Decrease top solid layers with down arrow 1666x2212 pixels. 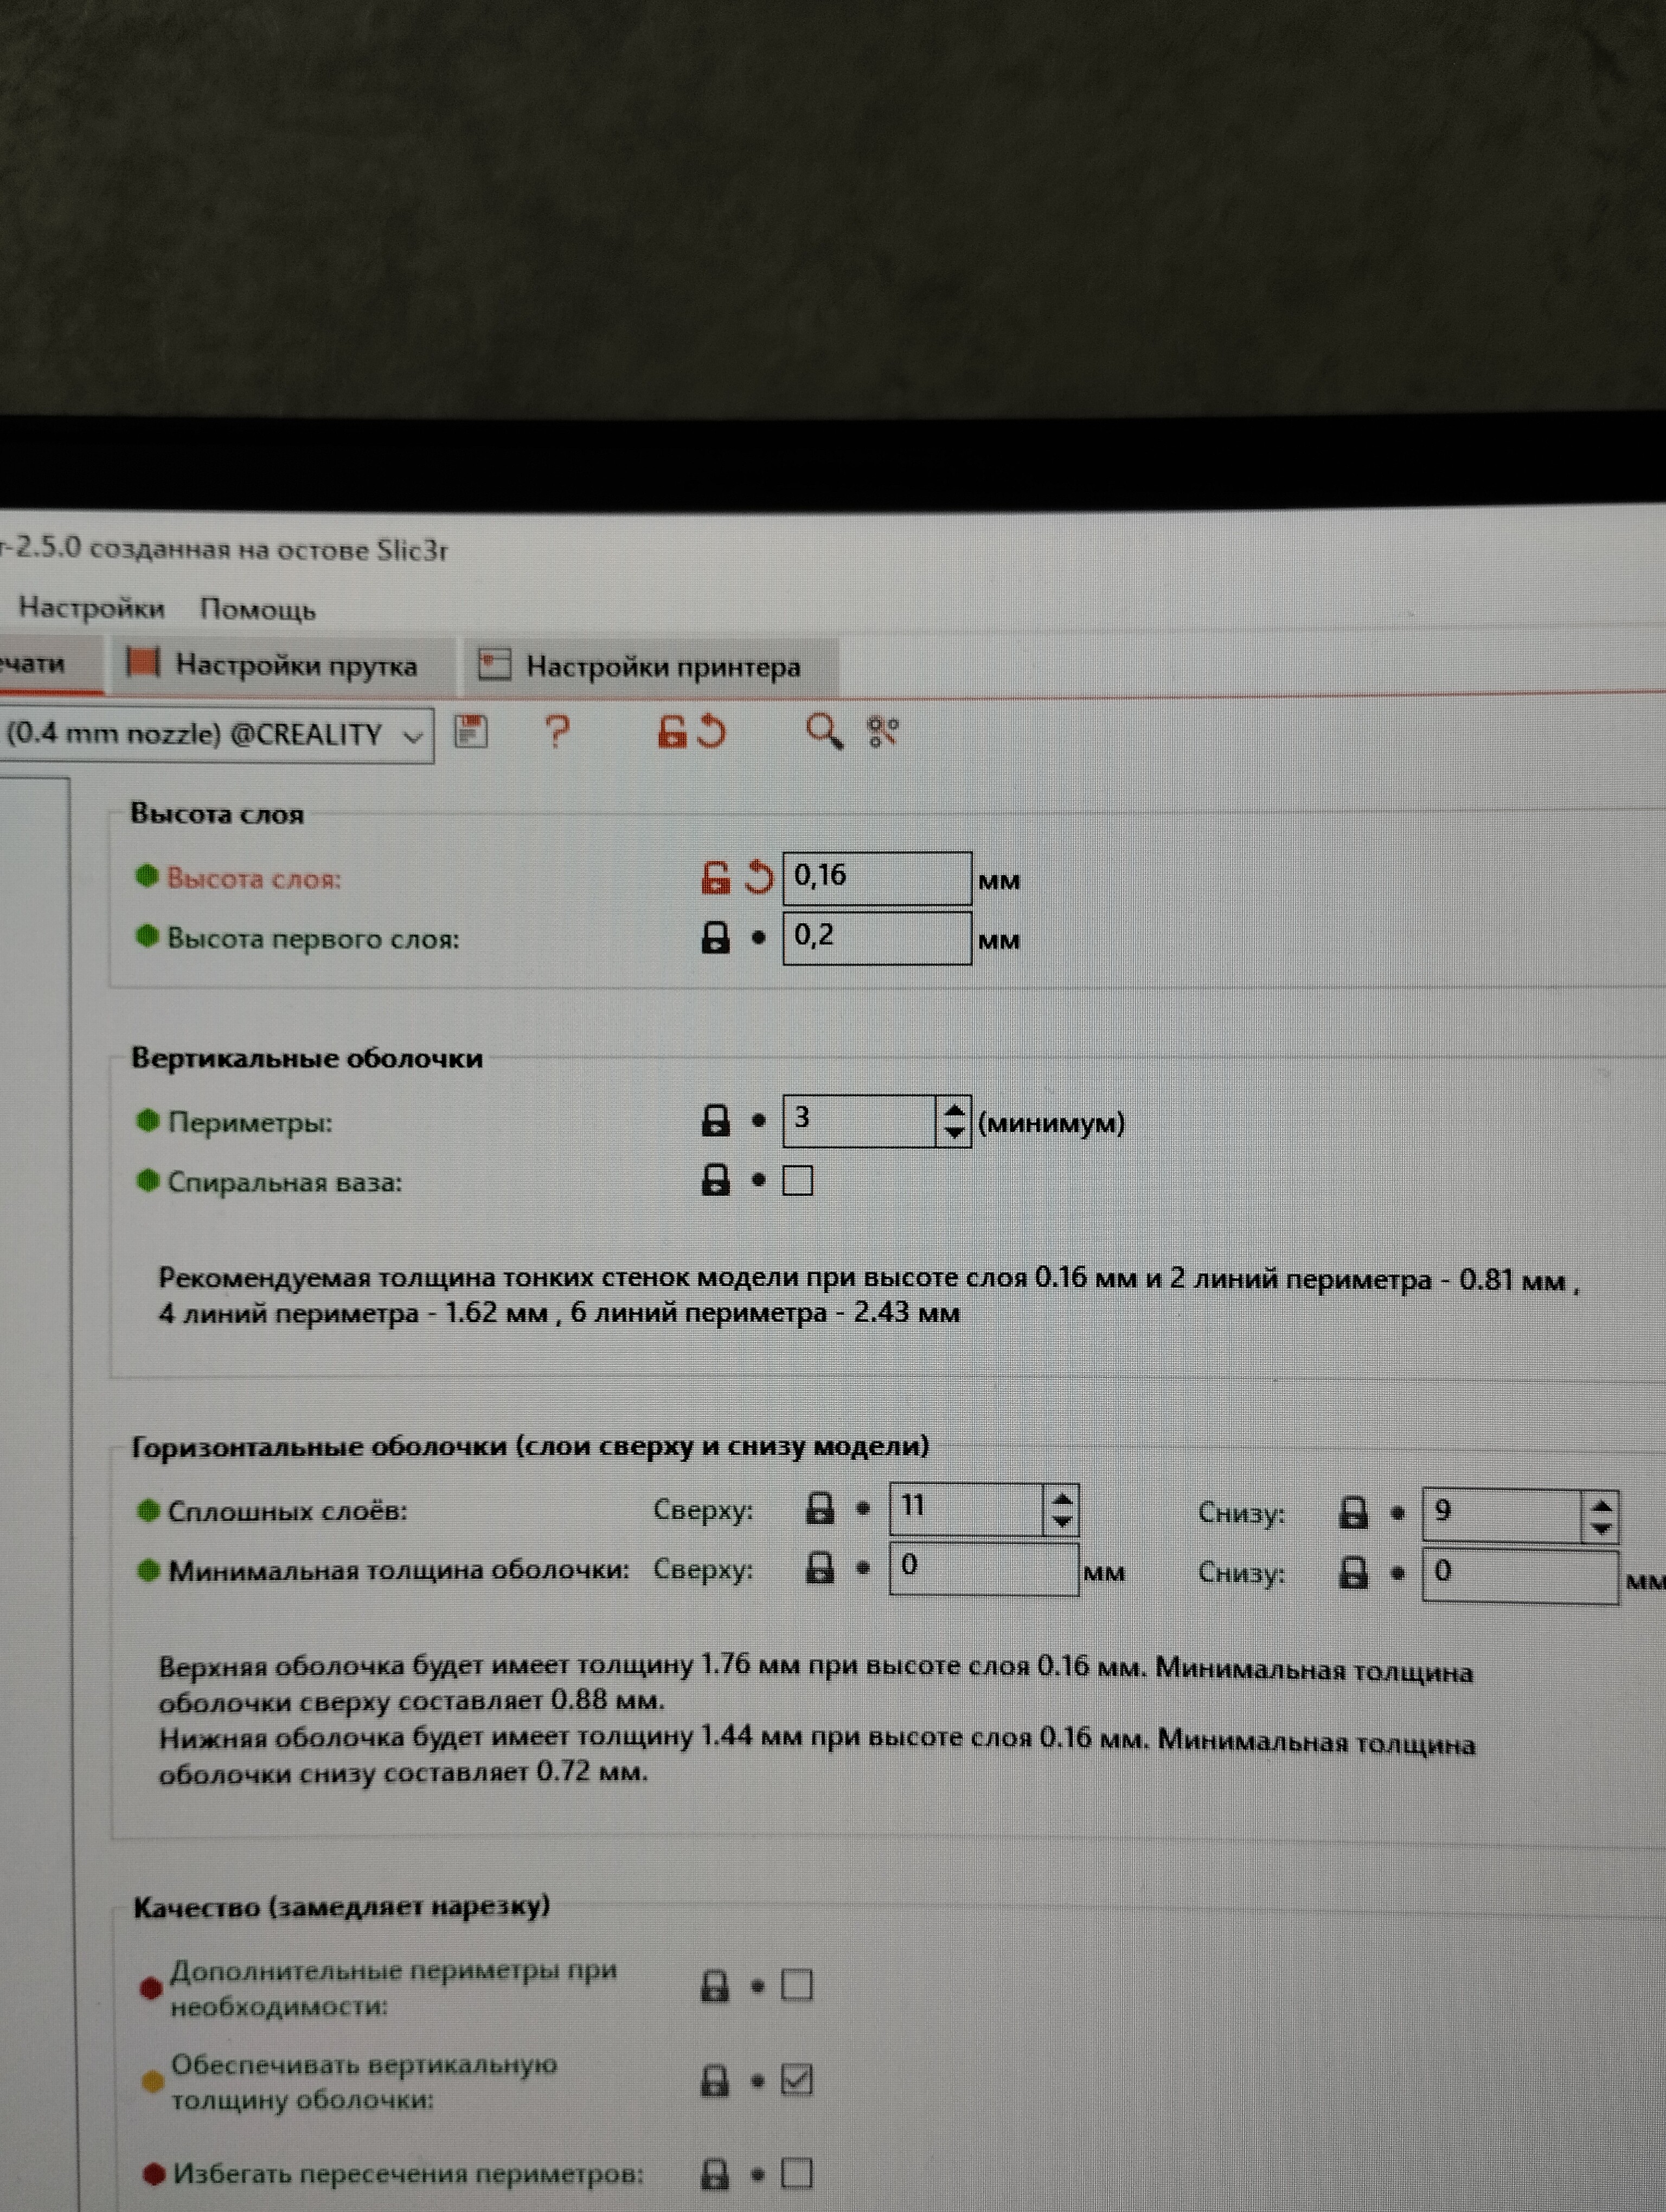click(x=1062, y=1523)
